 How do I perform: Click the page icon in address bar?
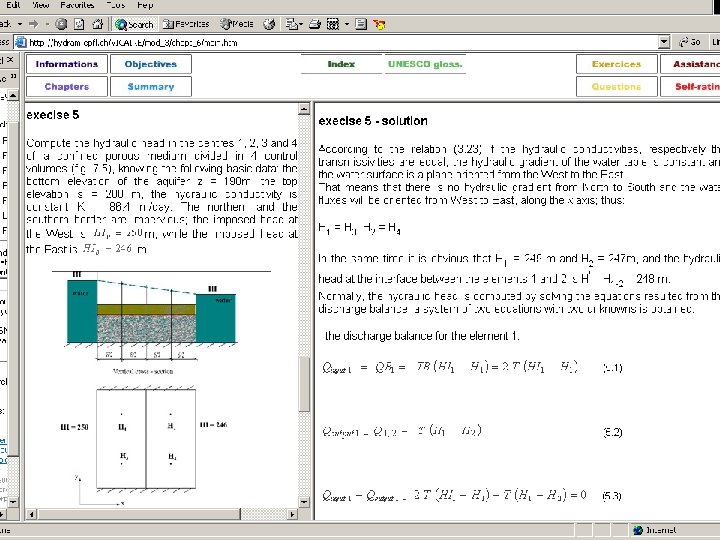click(21, 43)
